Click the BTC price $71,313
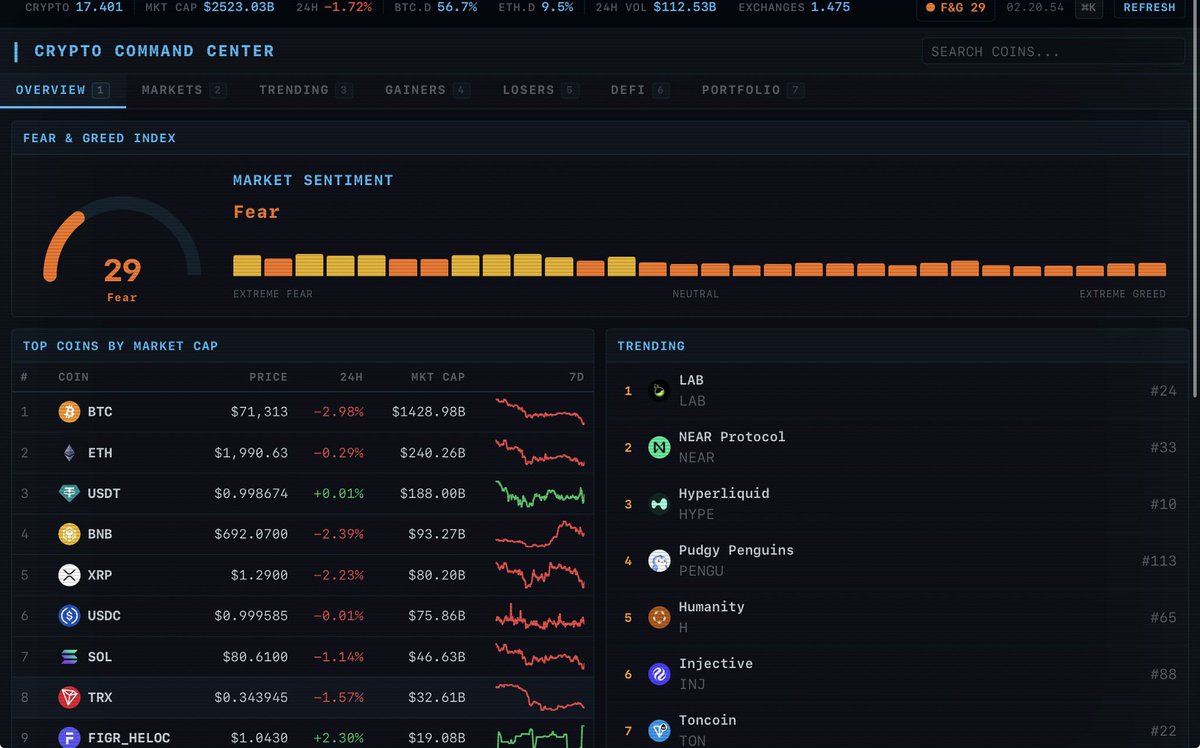Screen dimensions: 1200x748 259,411
